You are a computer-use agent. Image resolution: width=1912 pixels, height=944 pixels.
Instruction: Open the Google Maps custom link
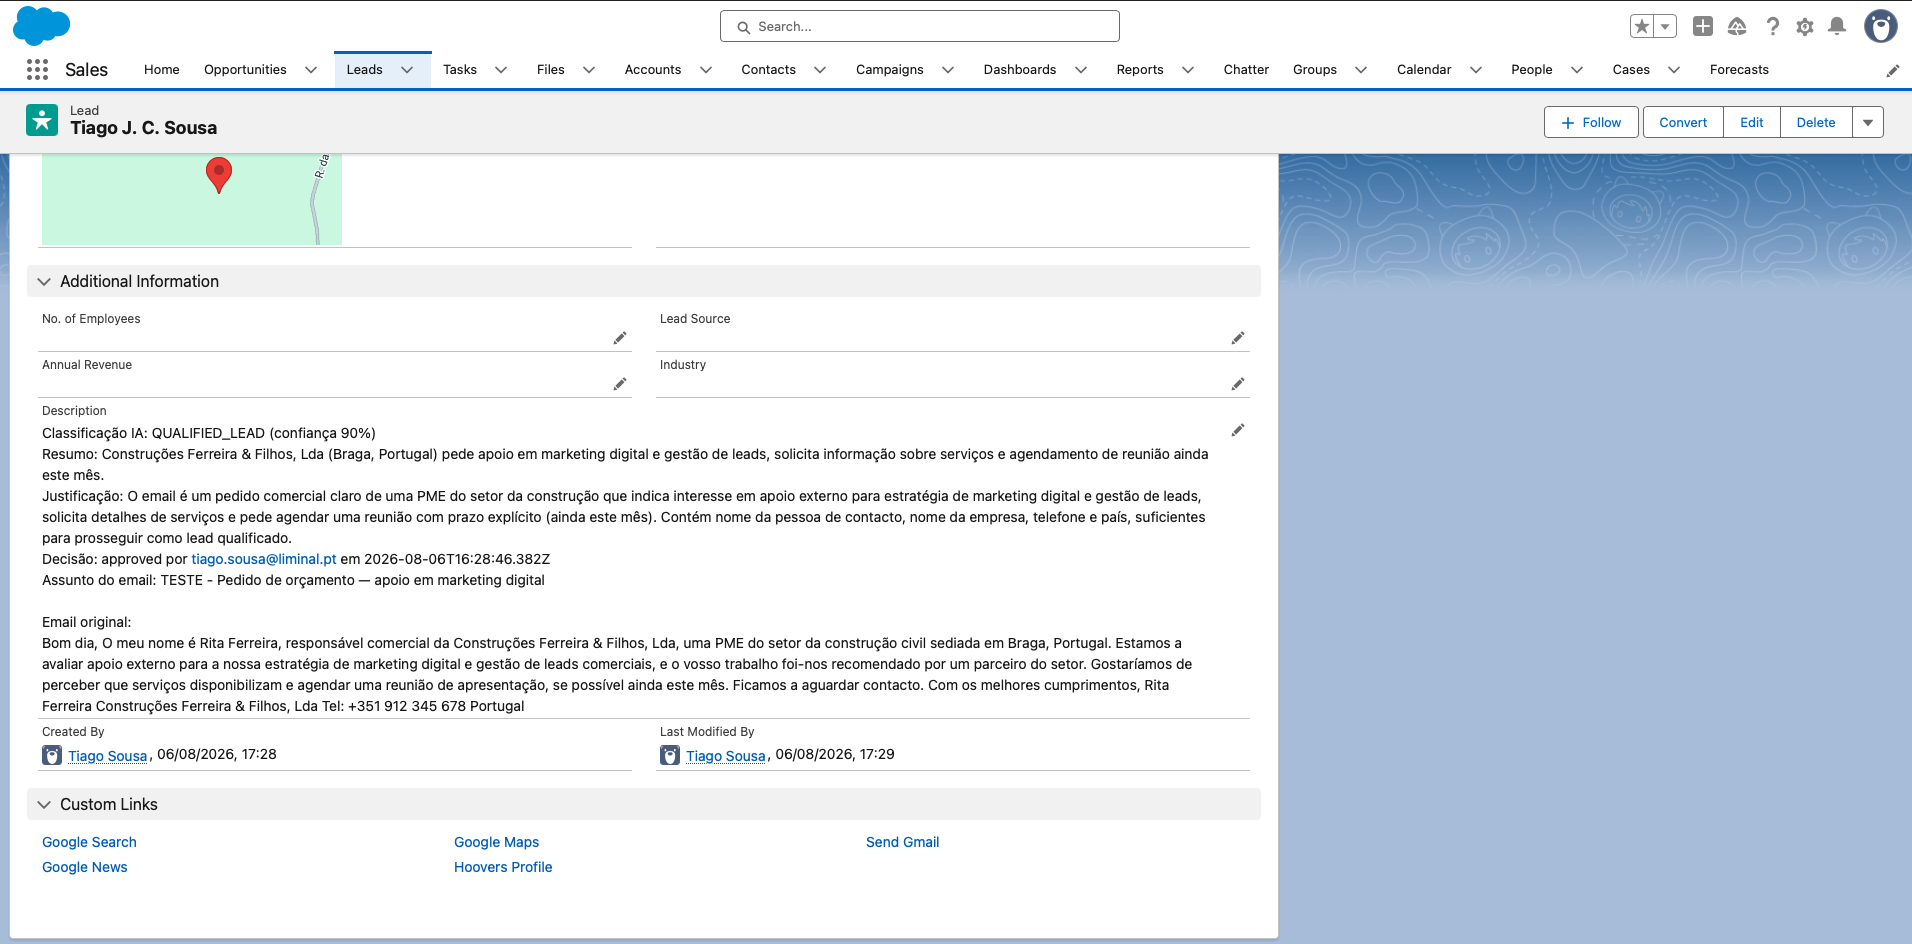(x=496, y=842)
